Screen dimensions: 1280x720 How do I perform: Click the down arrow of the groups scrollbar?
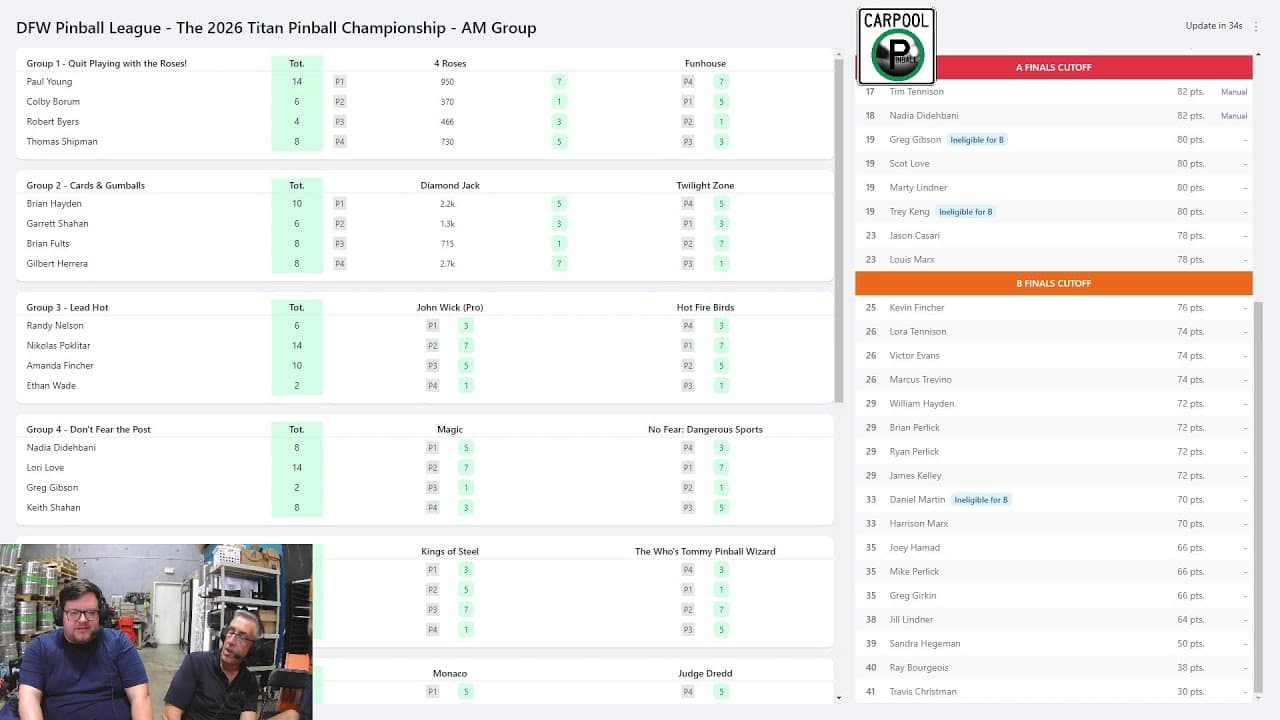(838, 697)
